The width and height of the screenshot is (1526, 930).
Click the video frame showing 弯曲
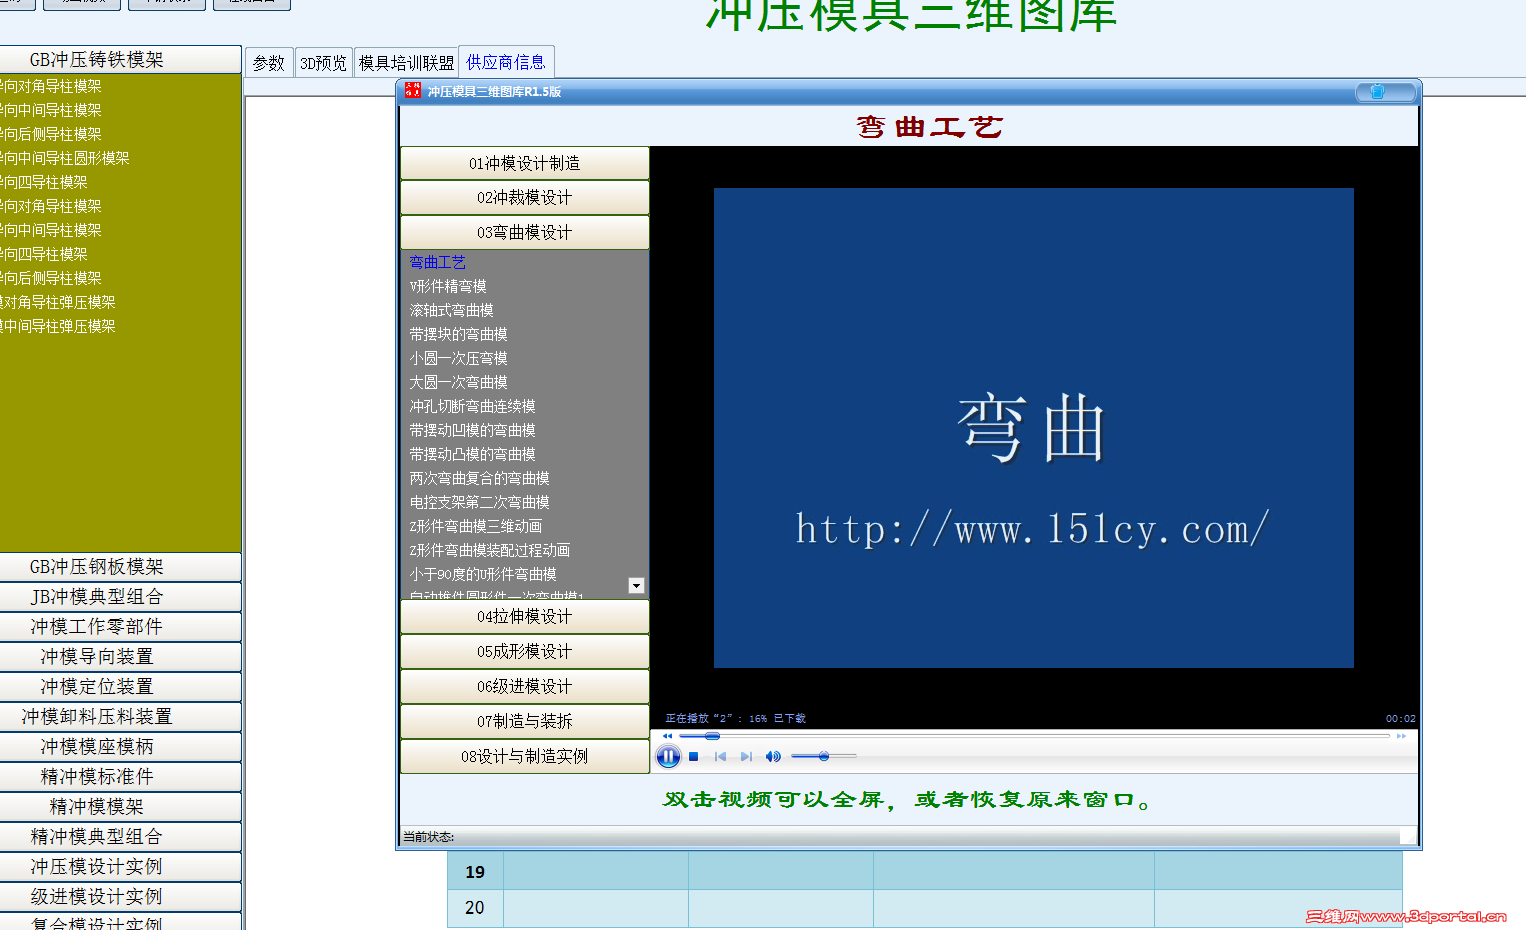1034,428
